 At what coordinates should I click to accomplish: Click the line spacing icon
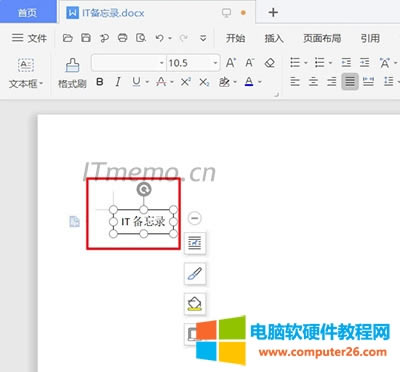(388, 81)
